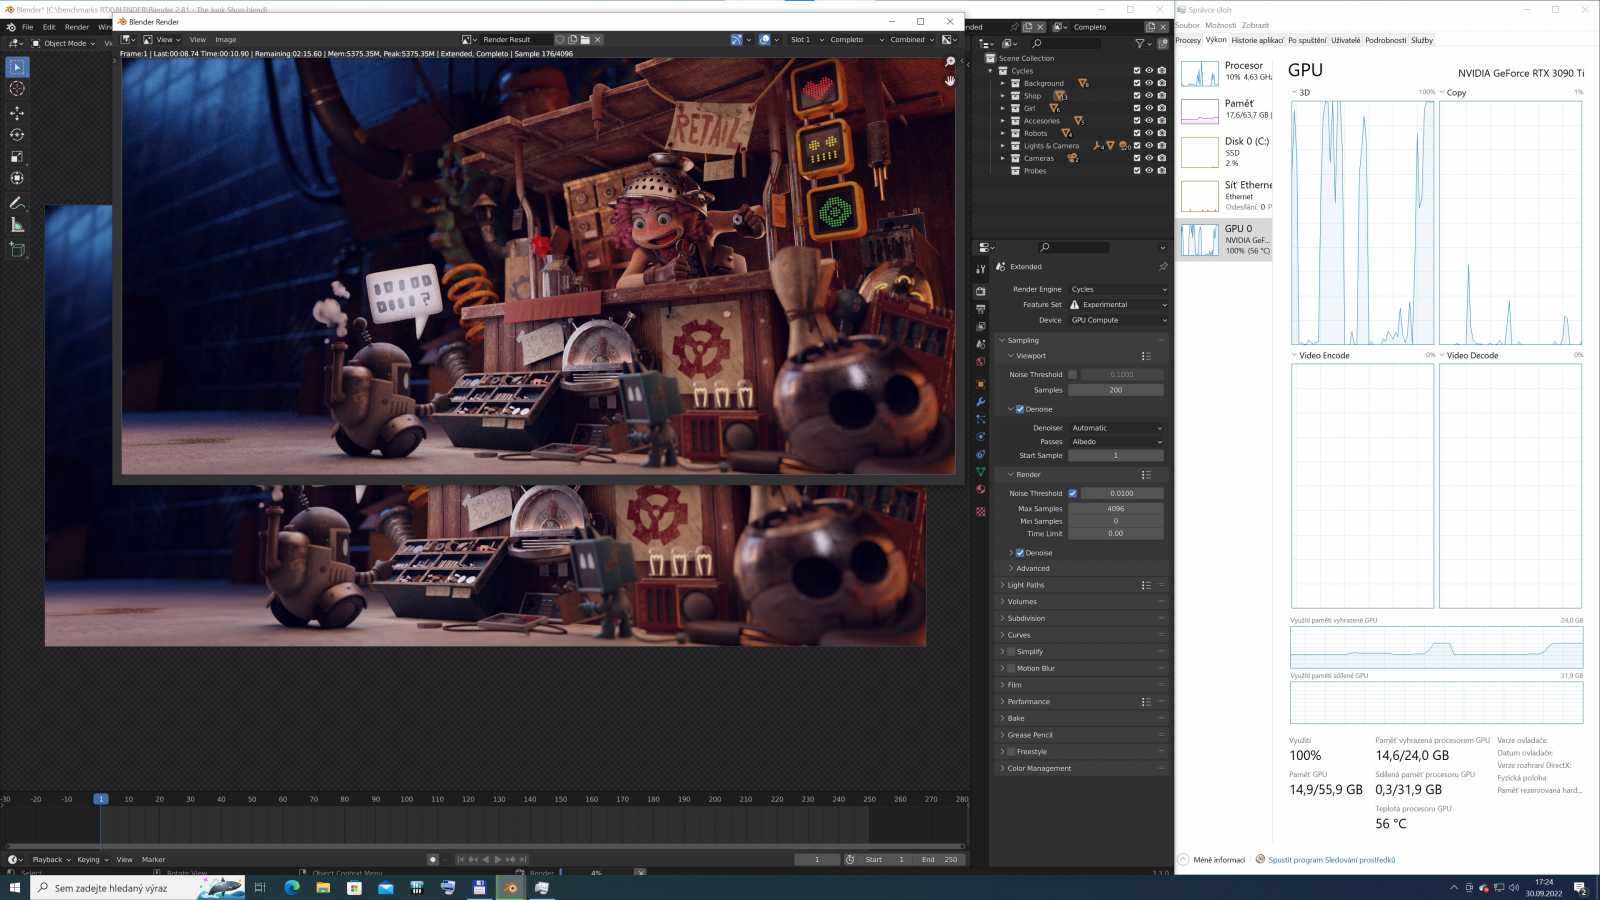Hide the Shop collection in viewport
Image resolution: width=1600 pixels, height=900 pixels.
1149,96
